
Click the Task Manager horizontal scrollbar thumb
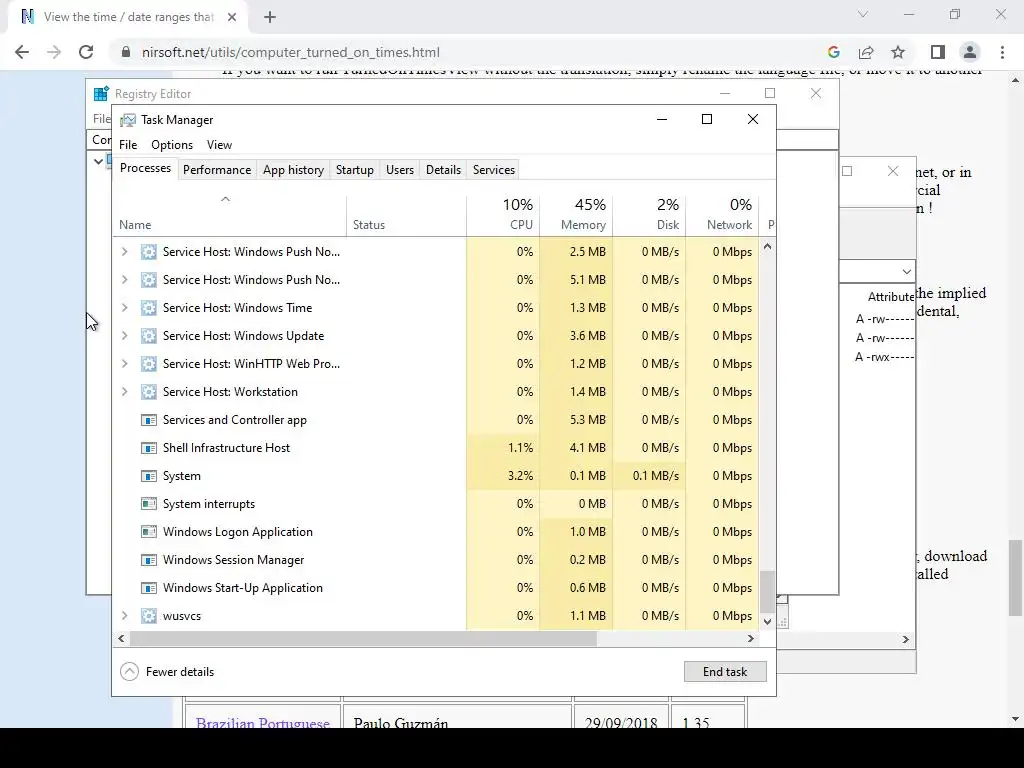pyautogui.click(x=363, y=639)
